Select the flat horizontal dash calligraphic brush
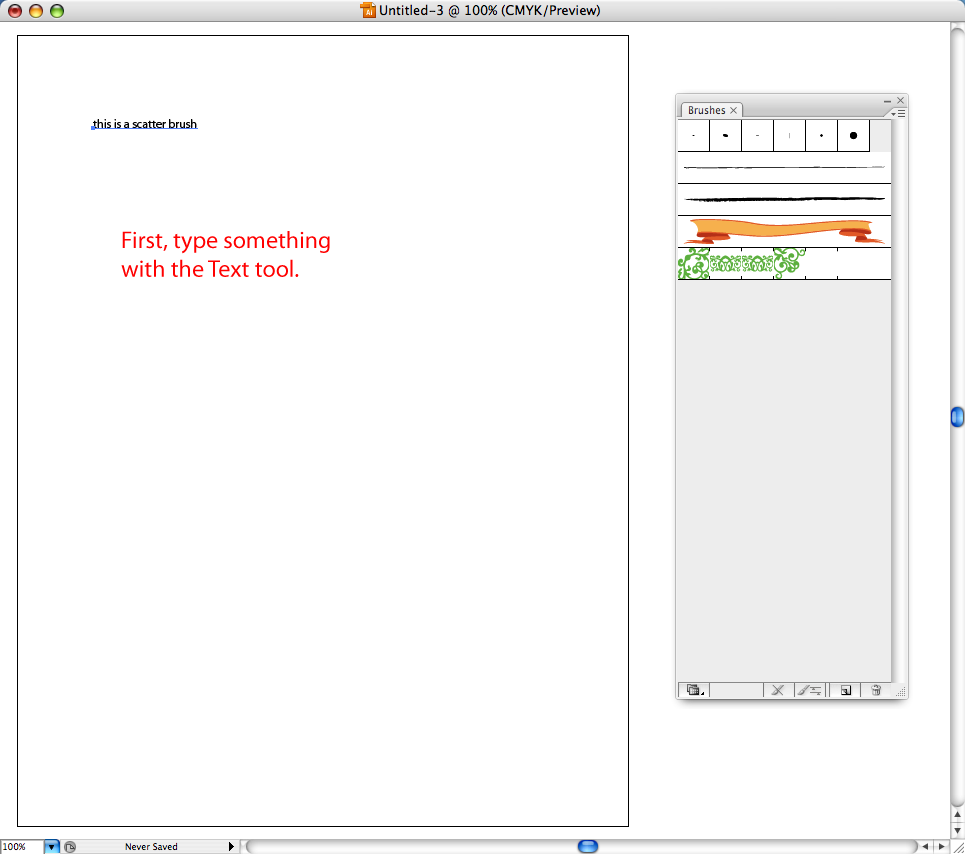 (758, 135)
